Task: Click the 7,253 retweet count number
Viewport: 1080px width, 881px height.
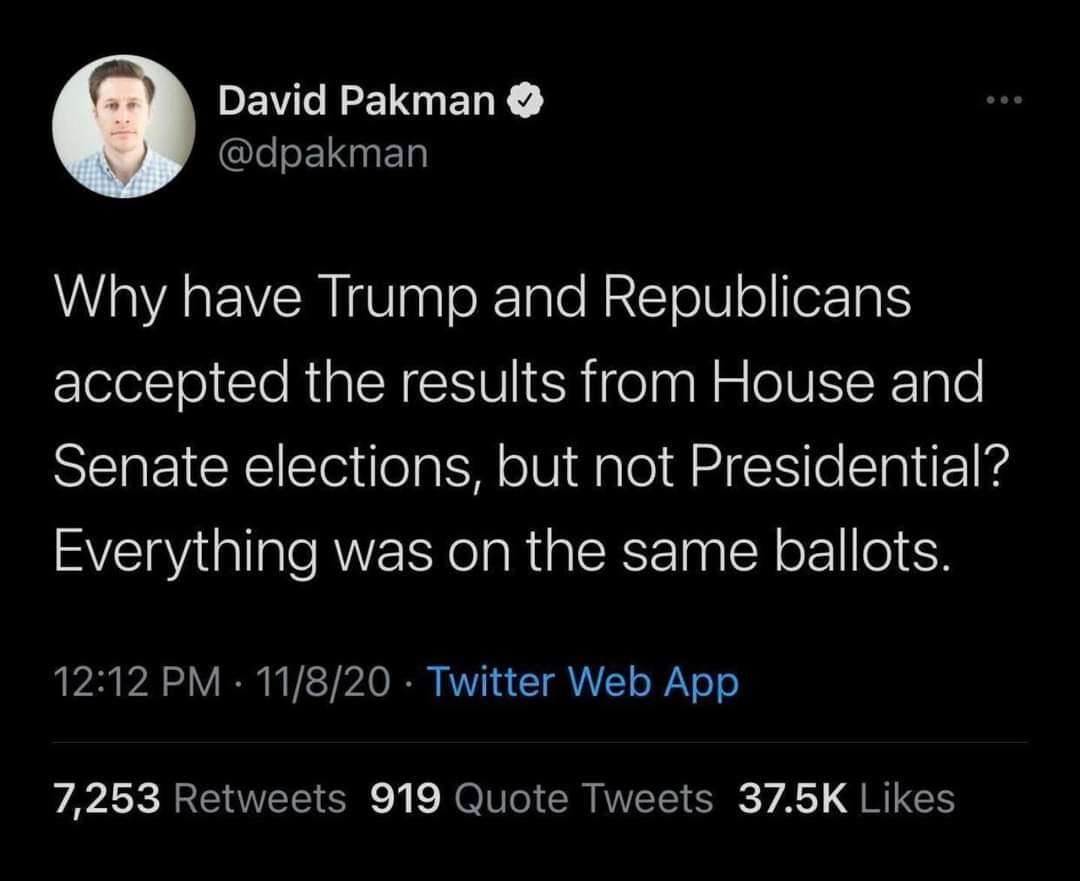Action: click(x=108, y=798)
